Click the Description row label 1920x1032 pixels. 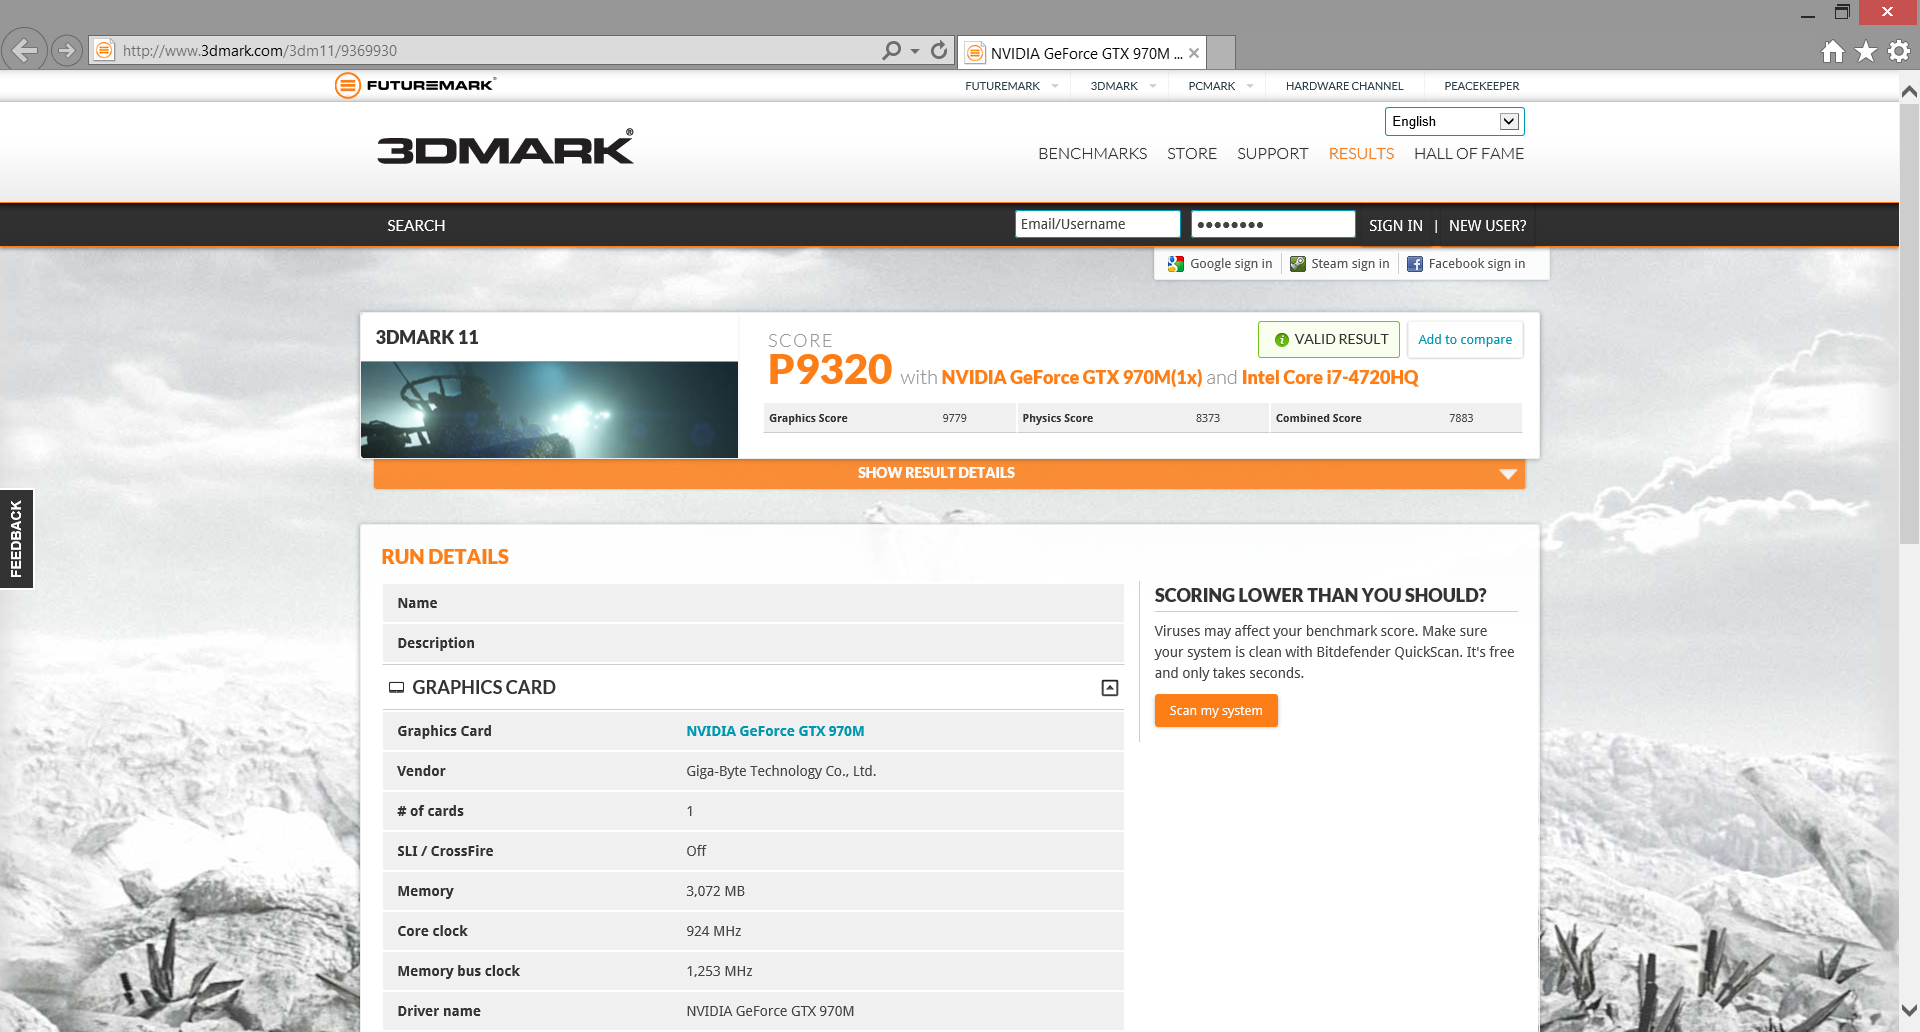pos(436,643)
